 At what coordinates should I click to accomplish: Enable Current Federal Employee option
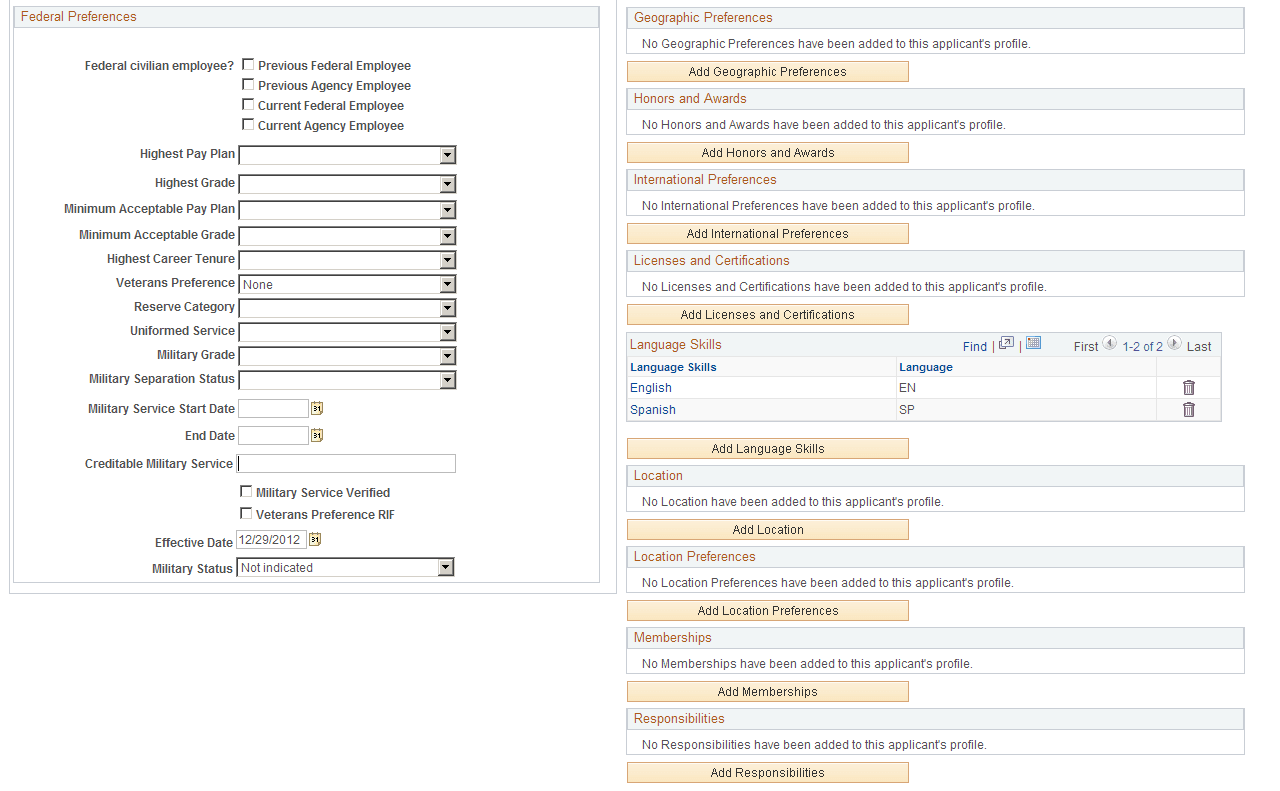click(248, 104)
